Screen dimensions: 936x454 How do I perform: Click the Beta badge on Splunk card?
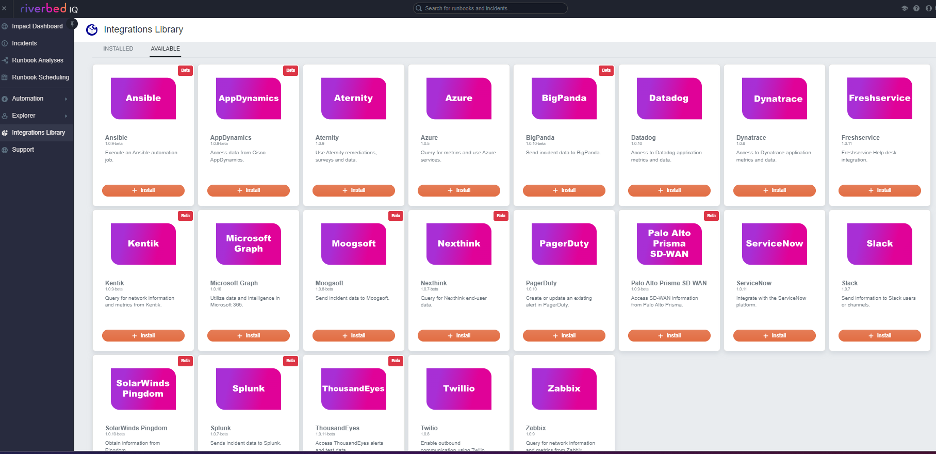pos(290,361)
